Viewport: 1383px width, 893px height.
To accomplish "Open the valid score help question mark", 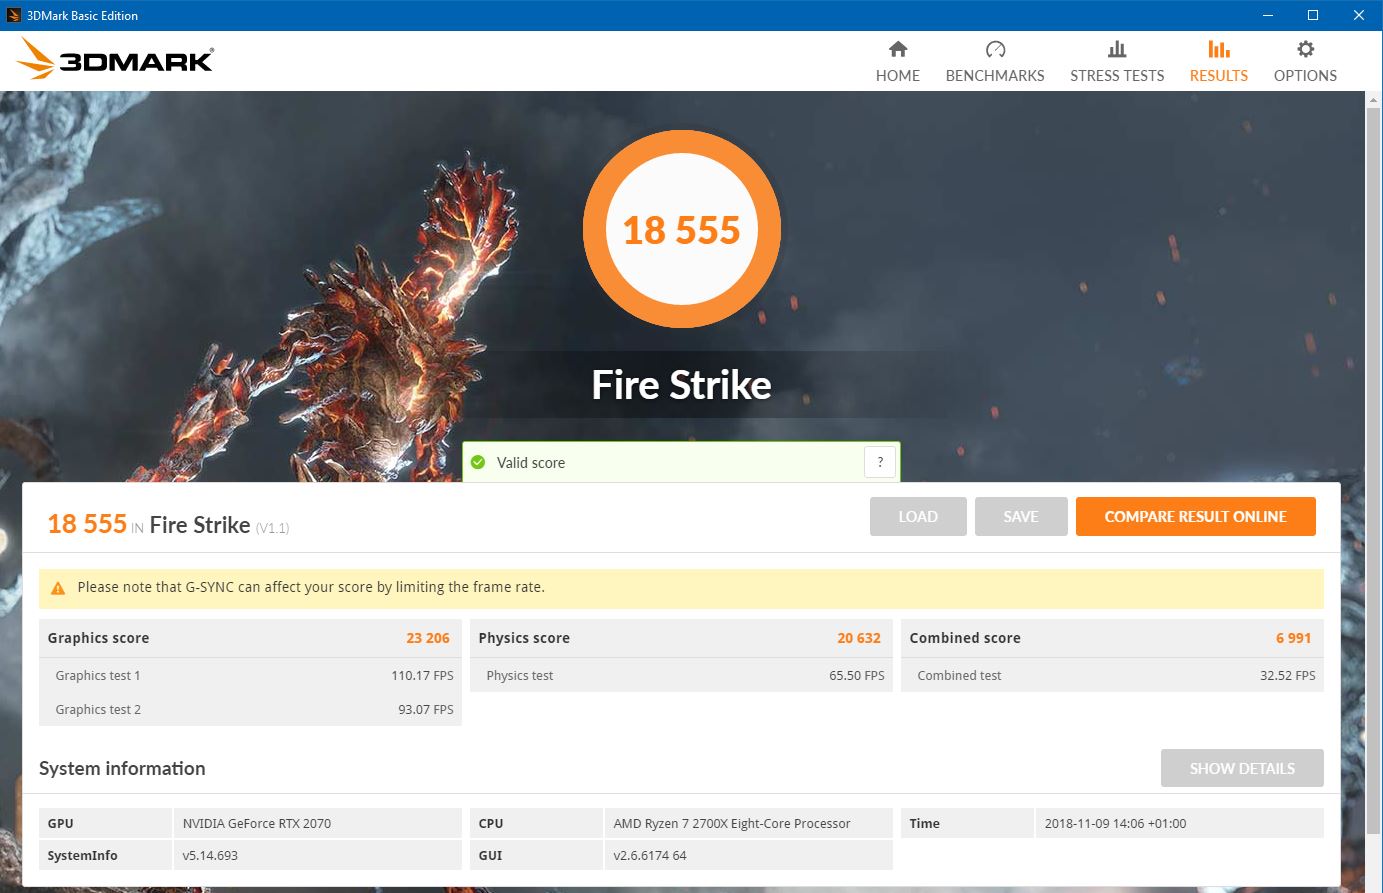I will click(880, 462).
